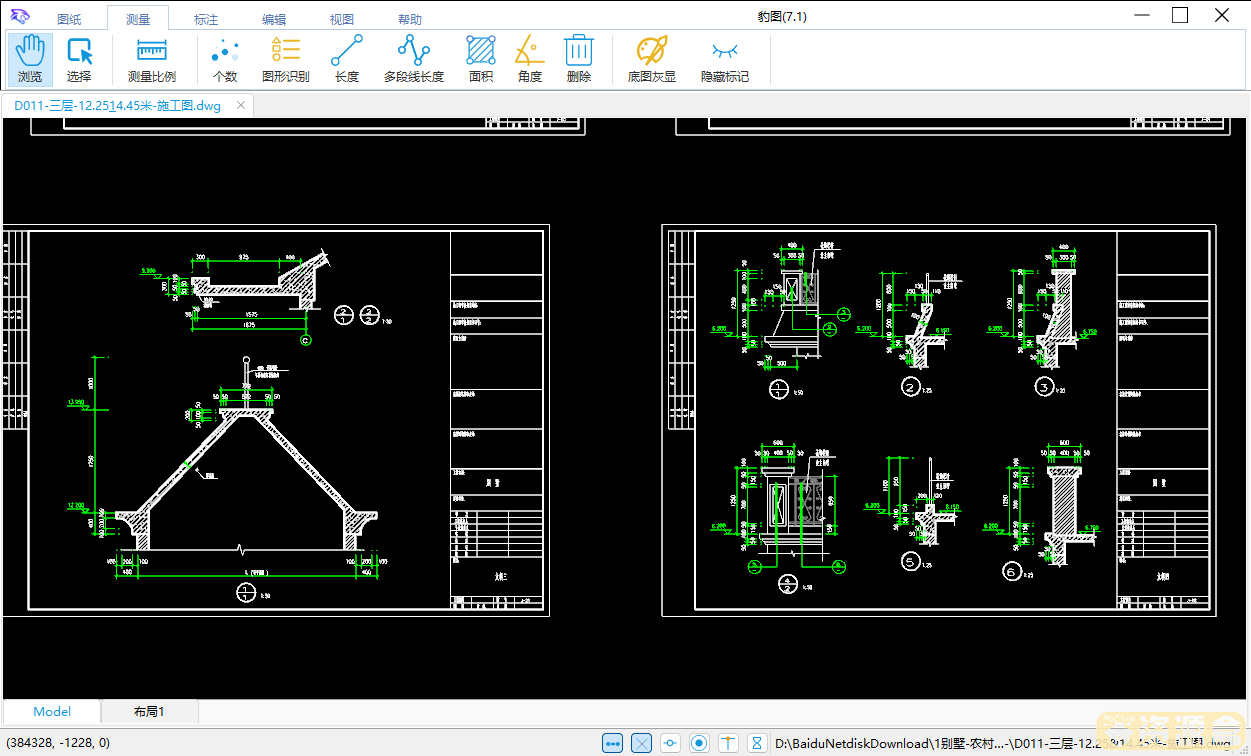The height and width of the screenshot is (756, 1251).
Task: Click the 豹图(7.1) window title
Action: tap(782, 16)
